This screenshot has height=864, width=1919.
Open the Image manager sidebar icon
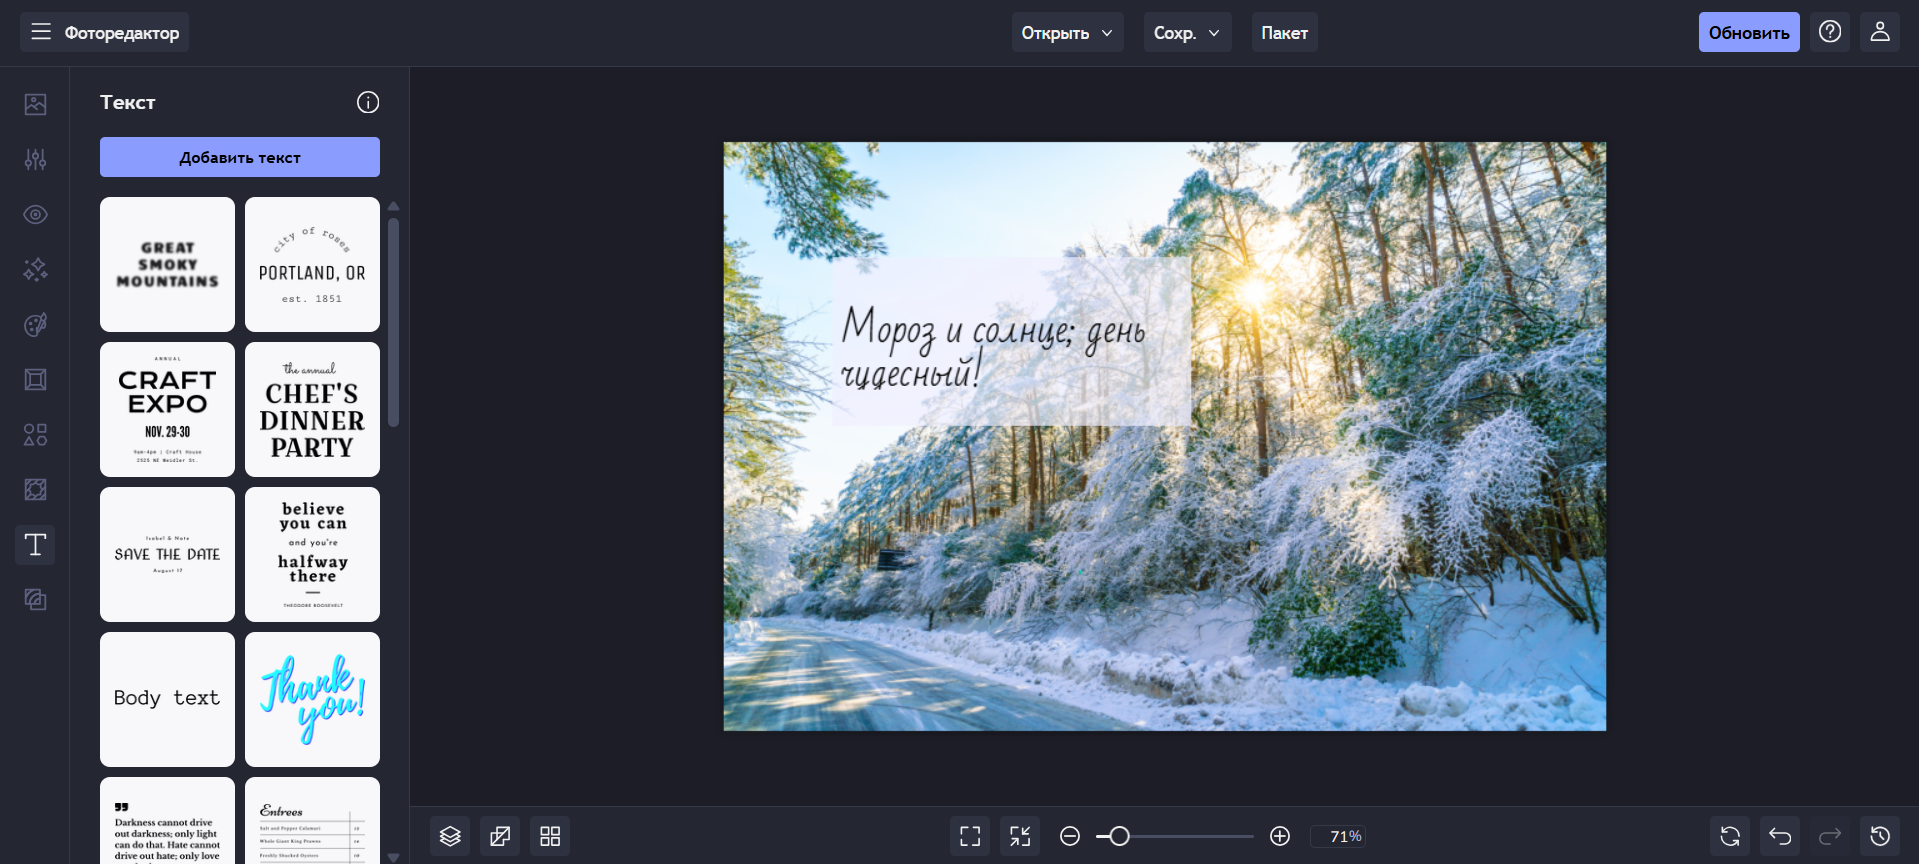click(x=35, y=104)
